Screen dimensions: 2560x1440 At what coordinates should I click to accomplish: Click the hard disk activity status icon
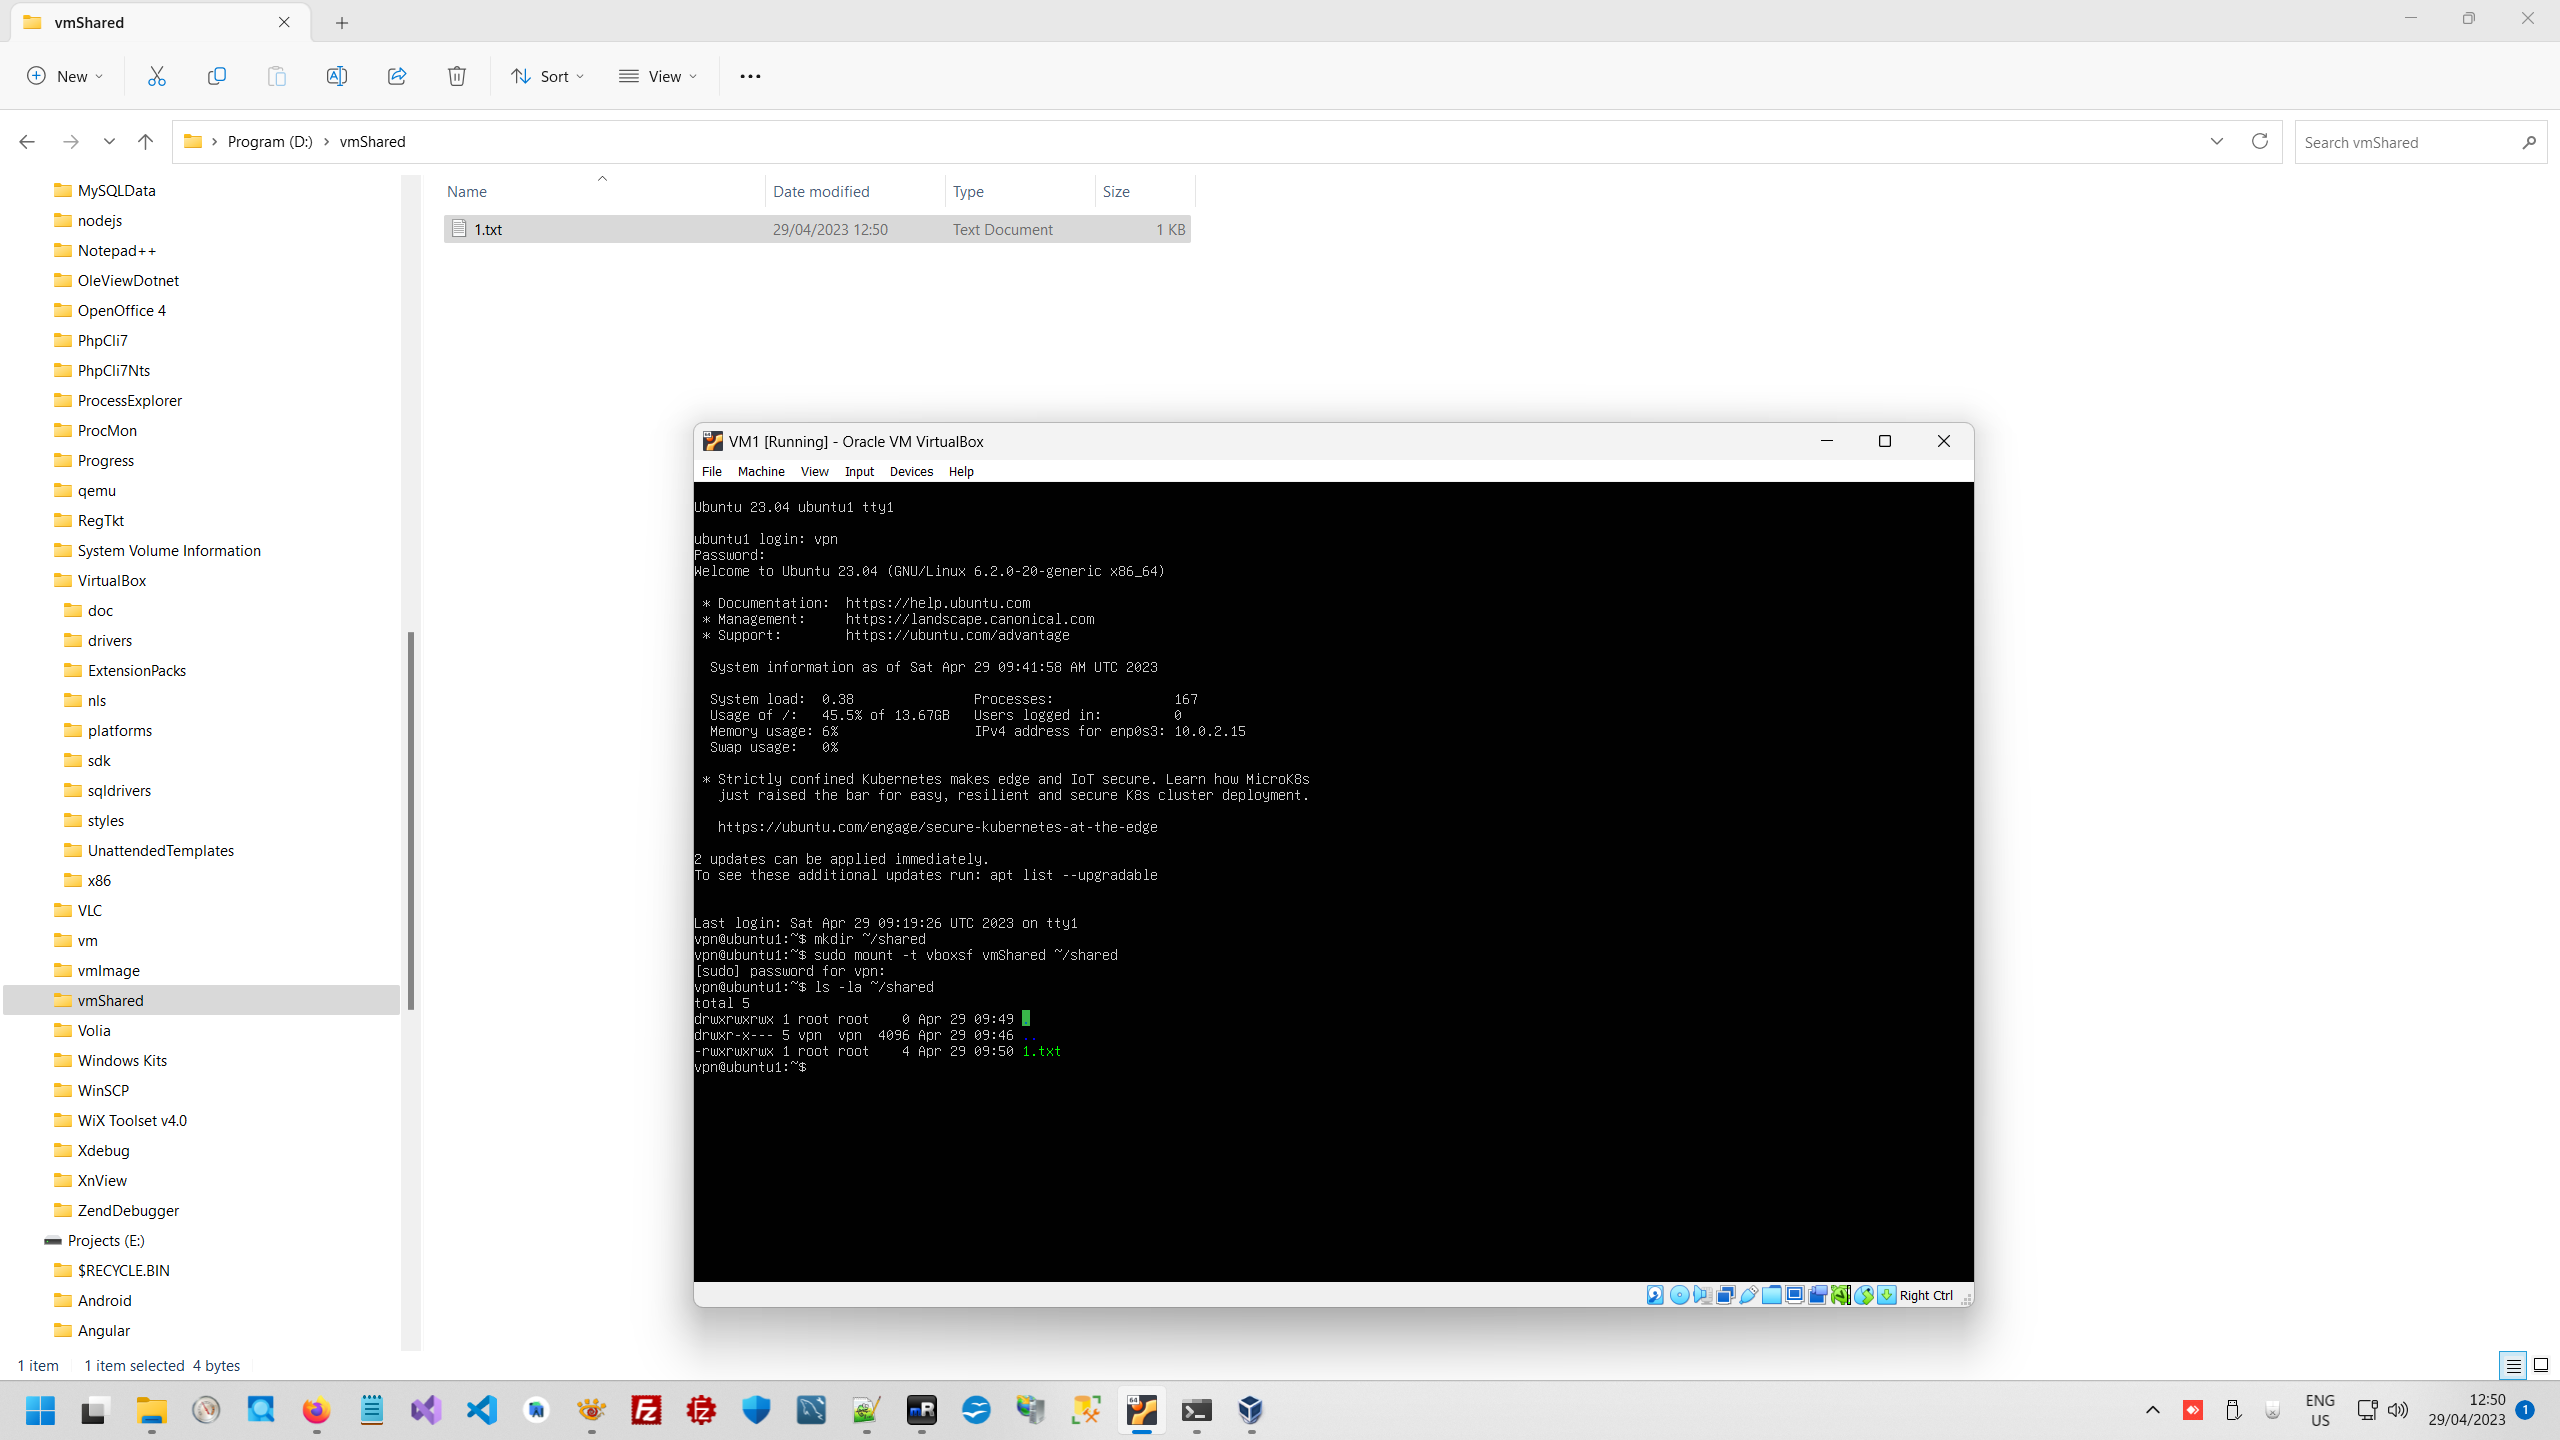point(1655,1295)
